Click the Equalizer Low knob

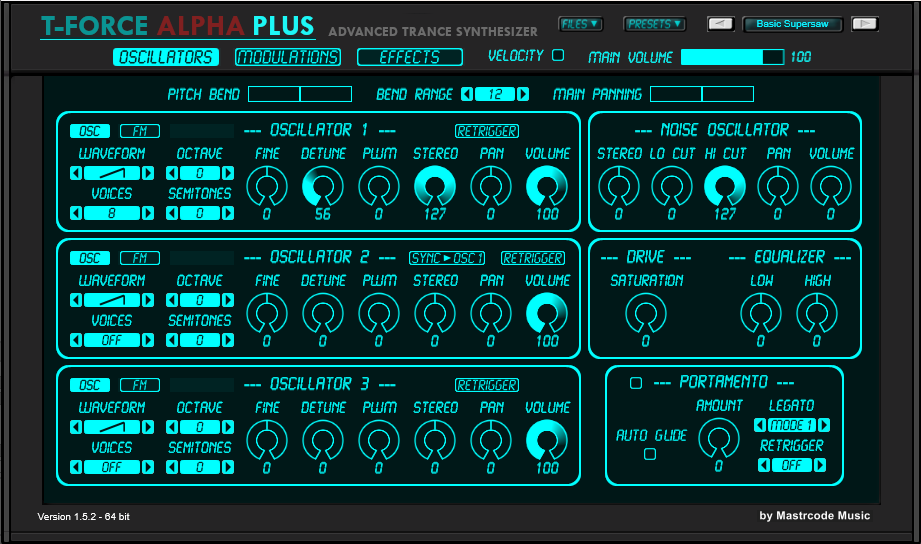761,313
